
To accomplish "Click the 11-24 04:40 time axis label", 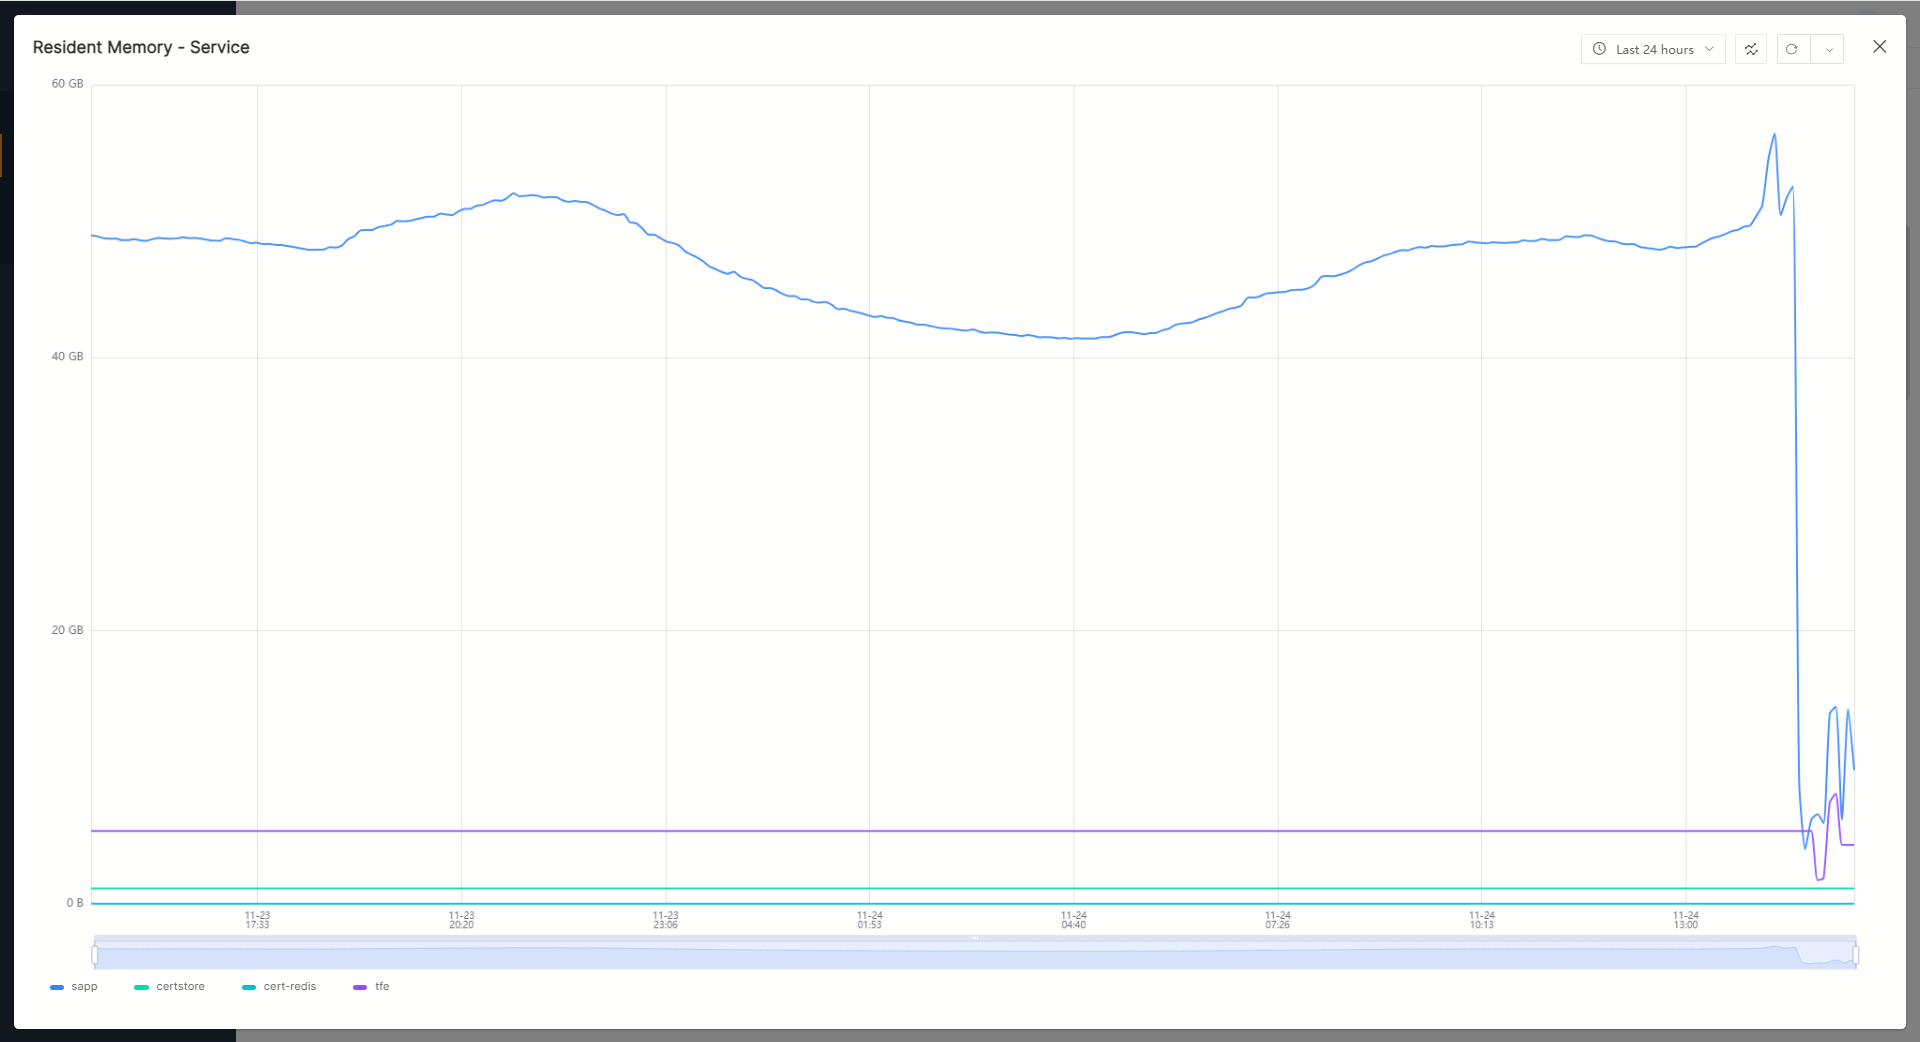I will [x=1073, y=920].
